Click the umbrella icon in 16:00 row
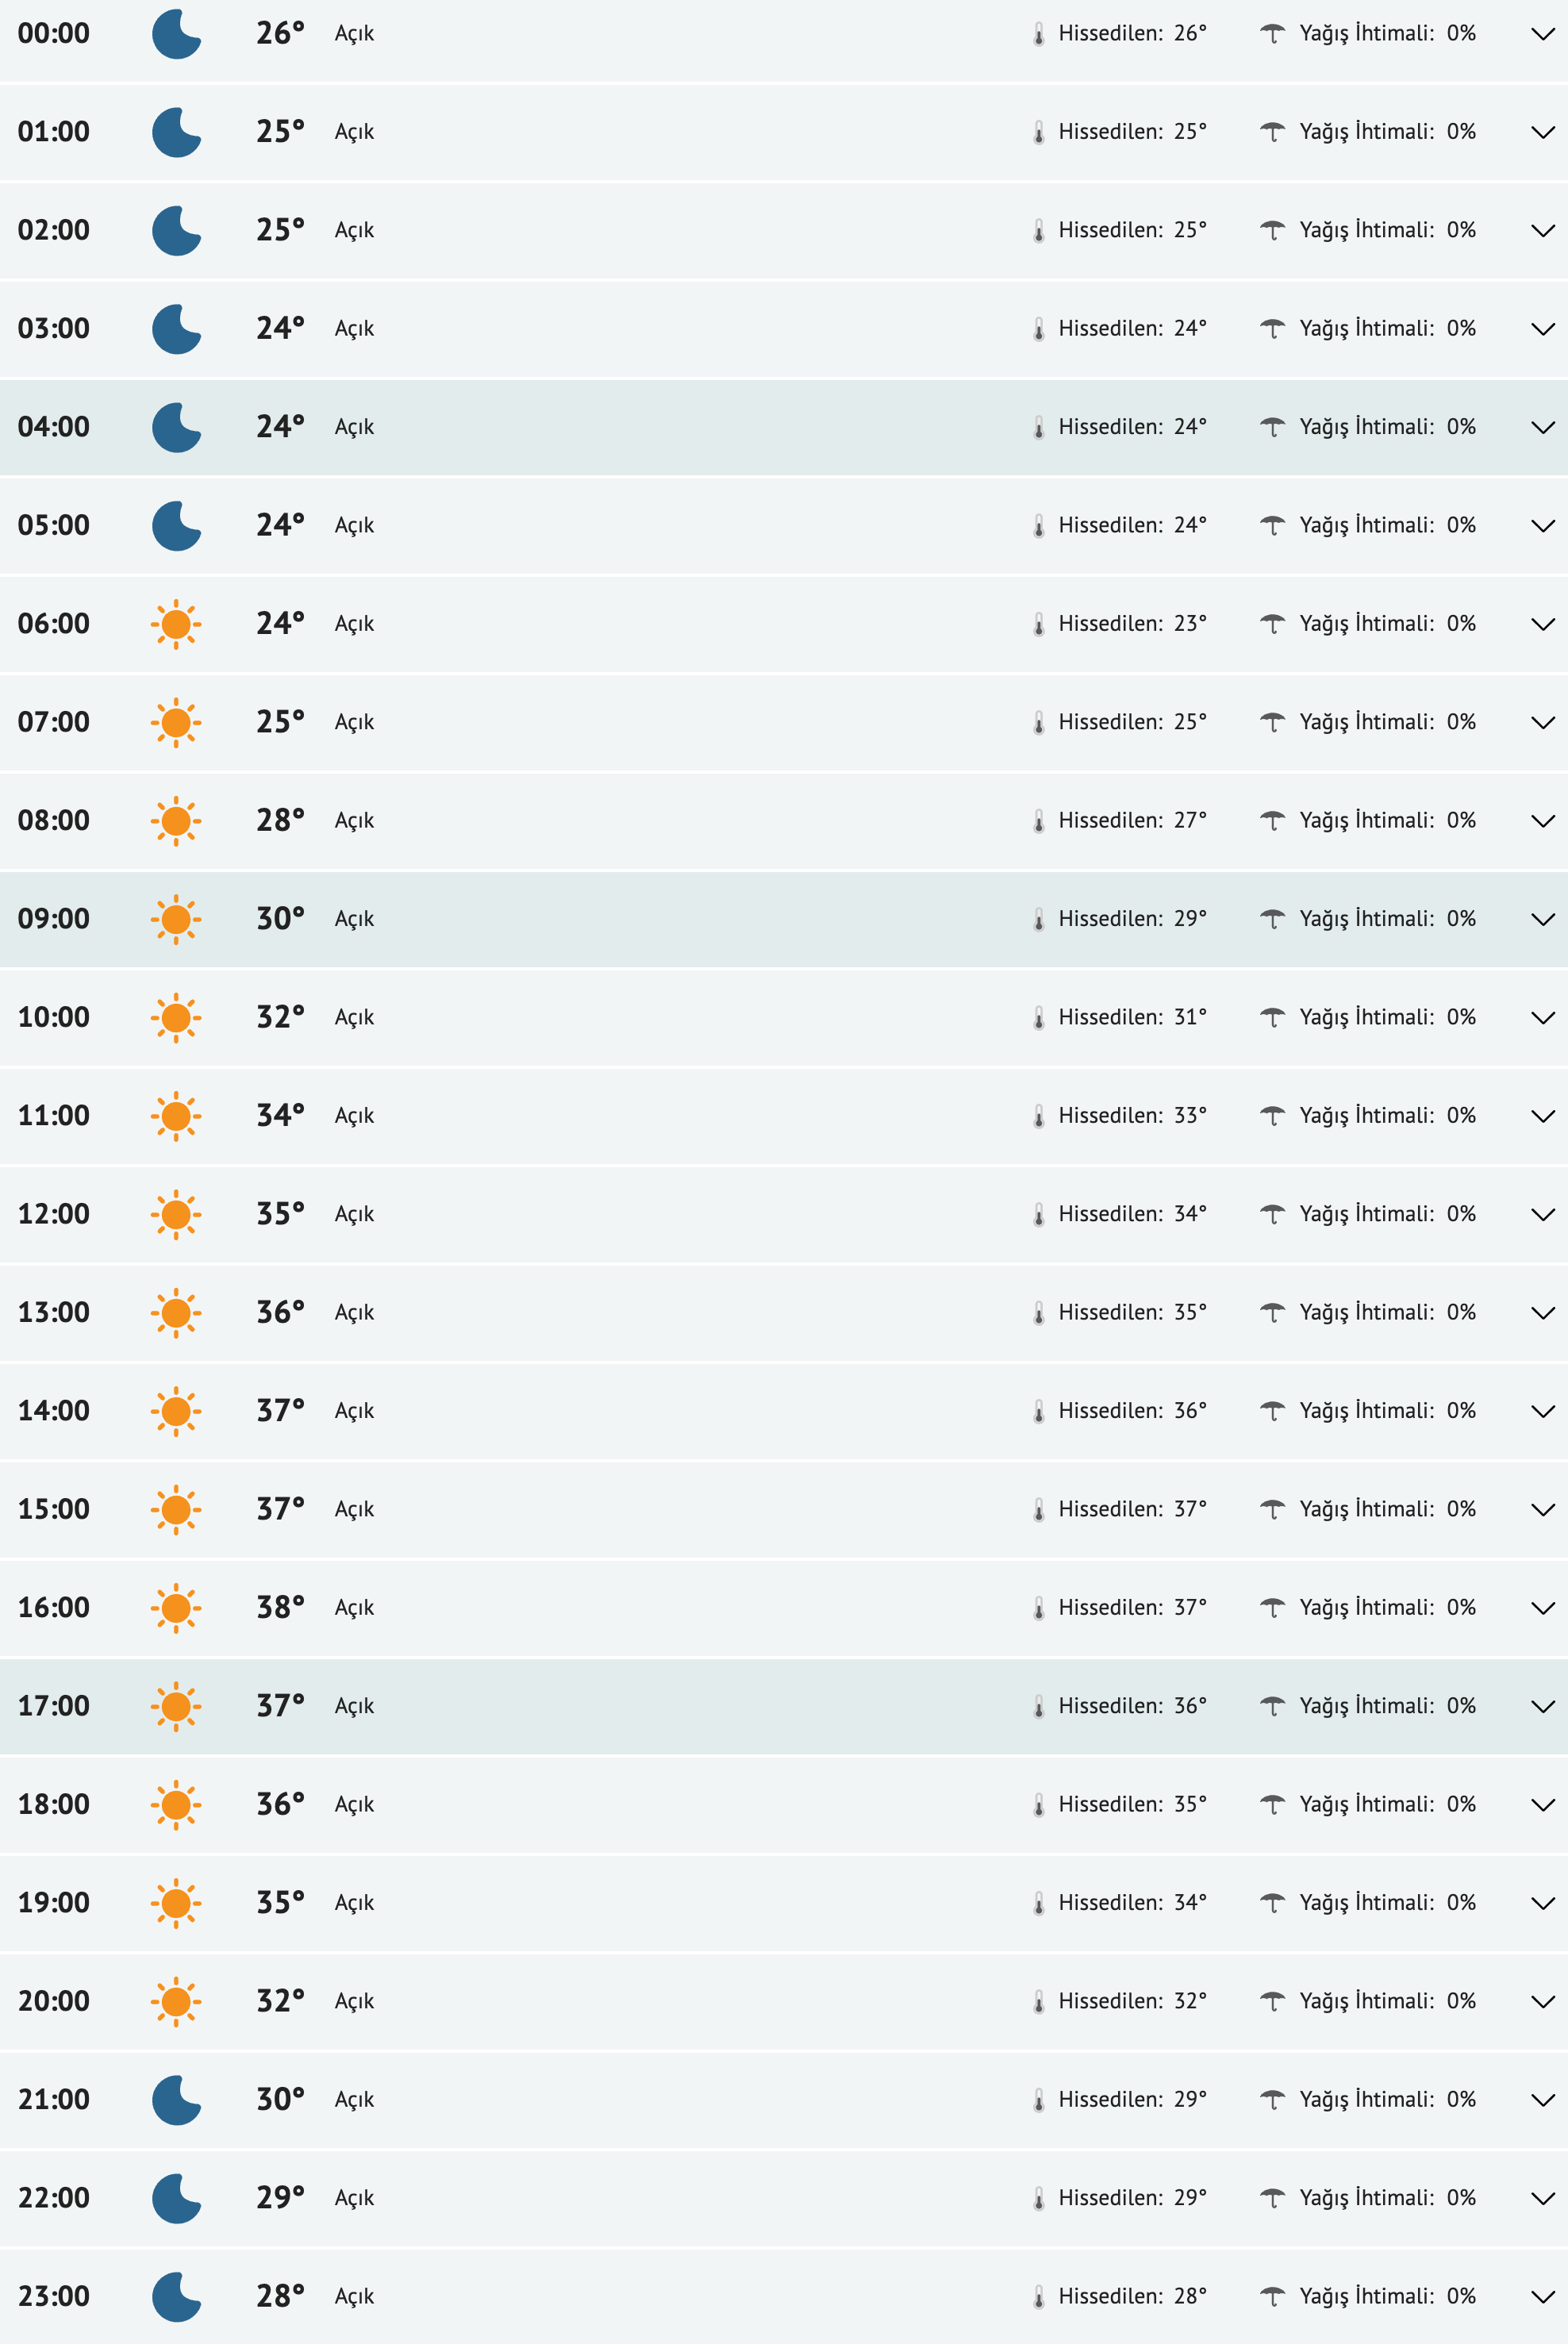Viewport: 1568px width, 2344px height. pyautogui.click(x=1272, y=1608)
